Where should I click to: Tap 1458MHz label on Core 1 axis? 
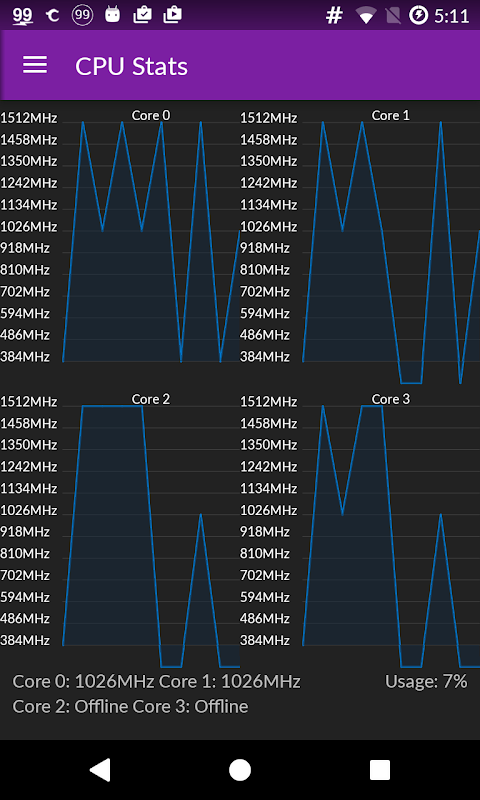269,140
